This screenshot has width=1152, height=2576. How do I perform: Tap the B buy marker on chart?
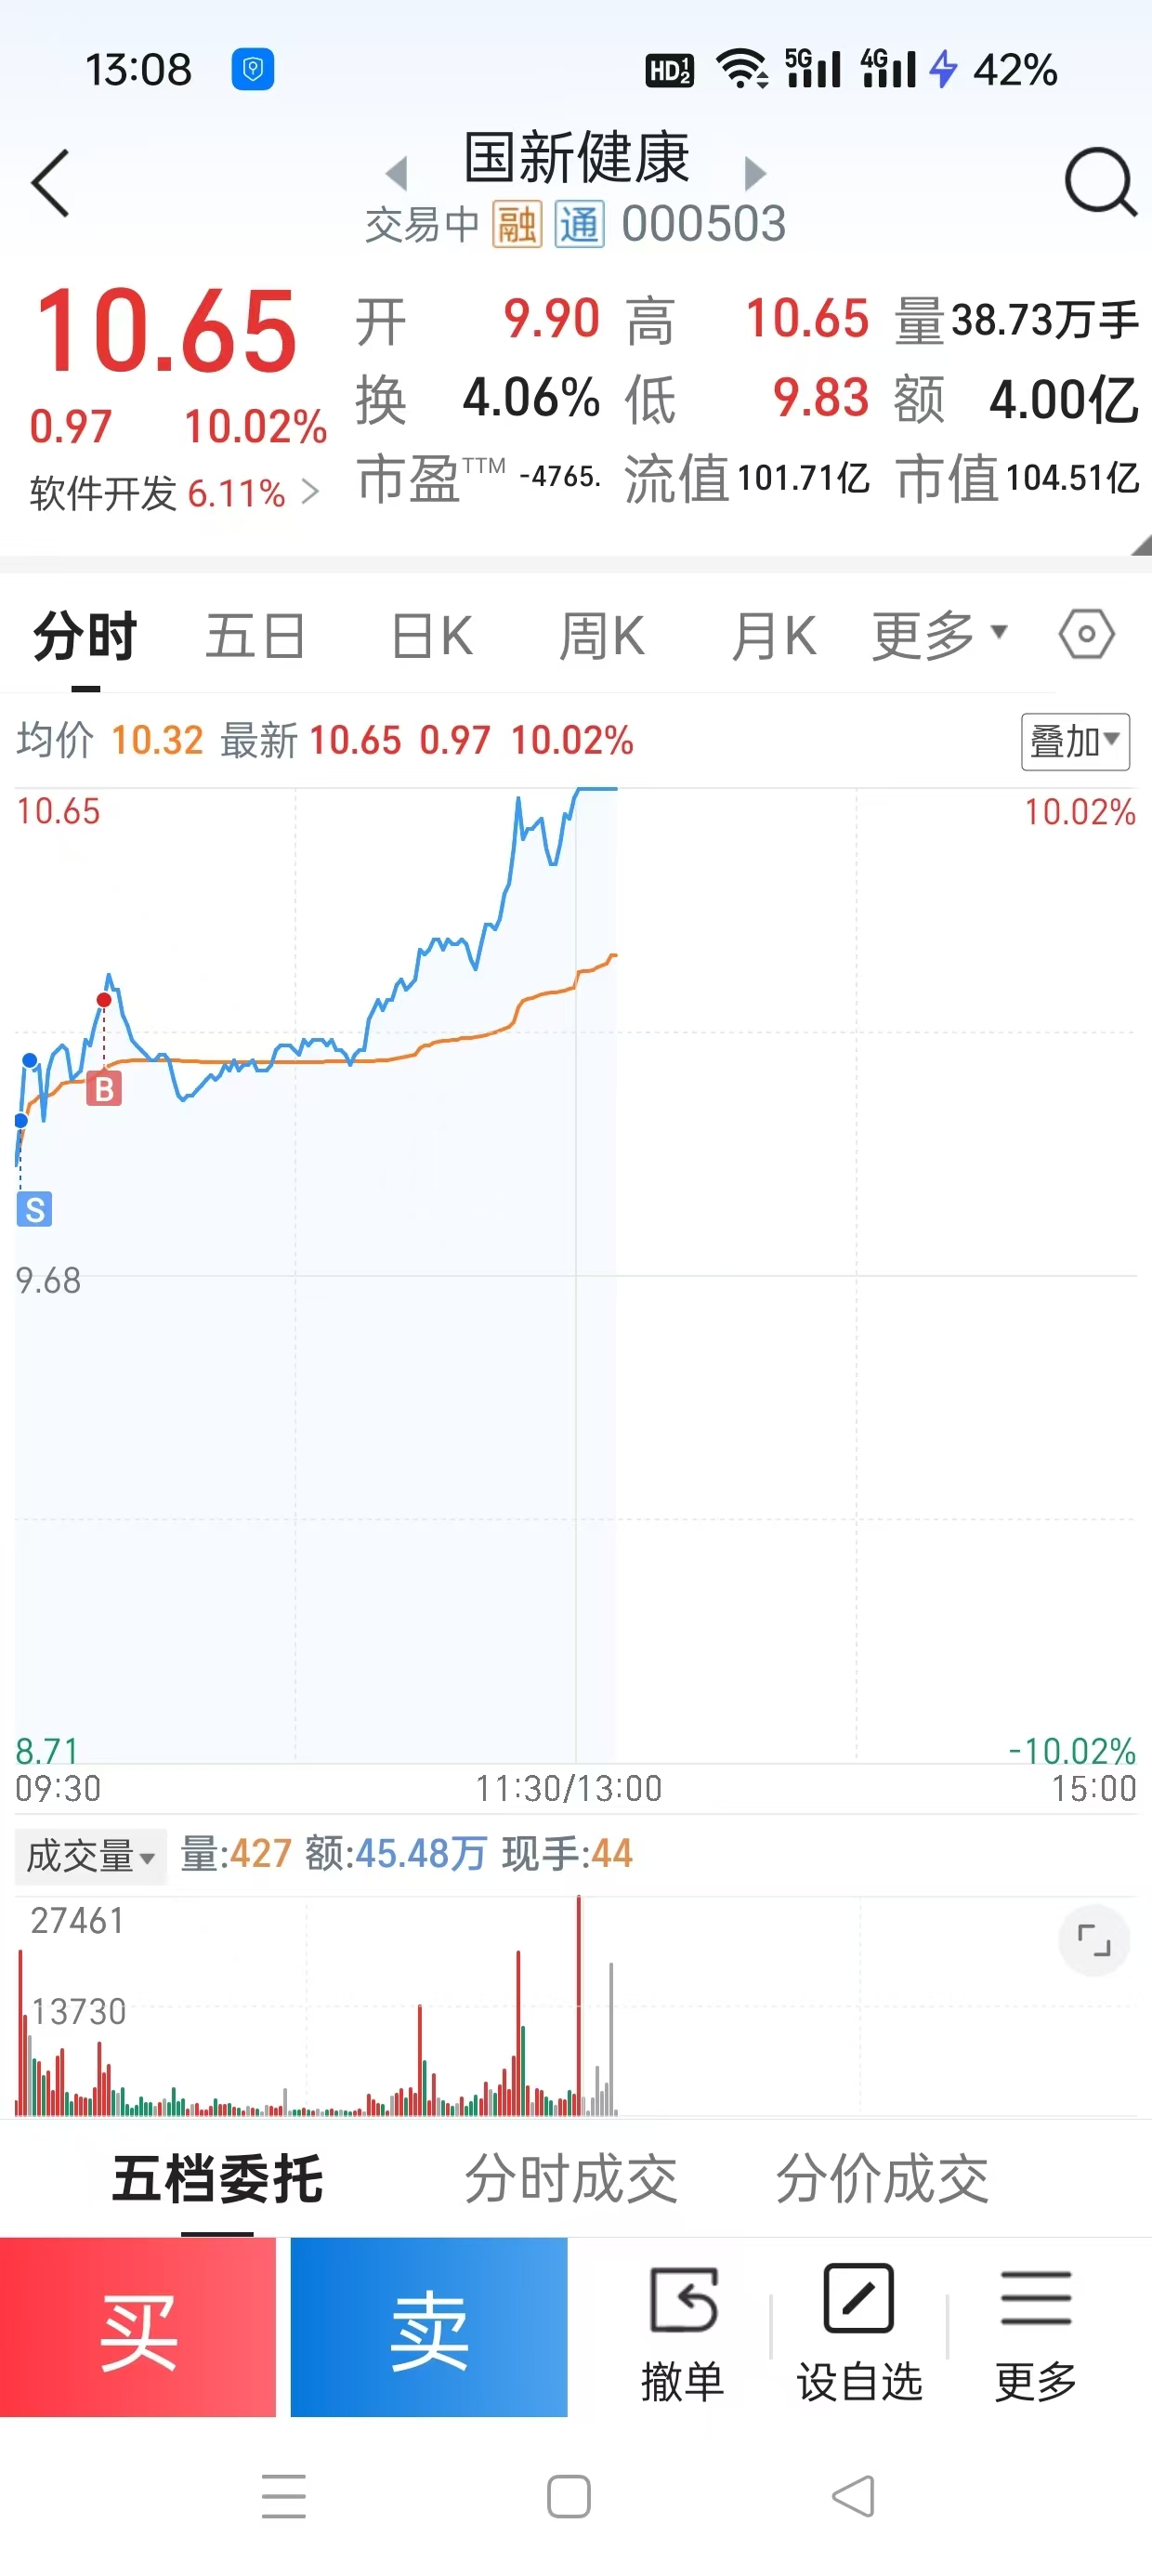pos(104,1088)
